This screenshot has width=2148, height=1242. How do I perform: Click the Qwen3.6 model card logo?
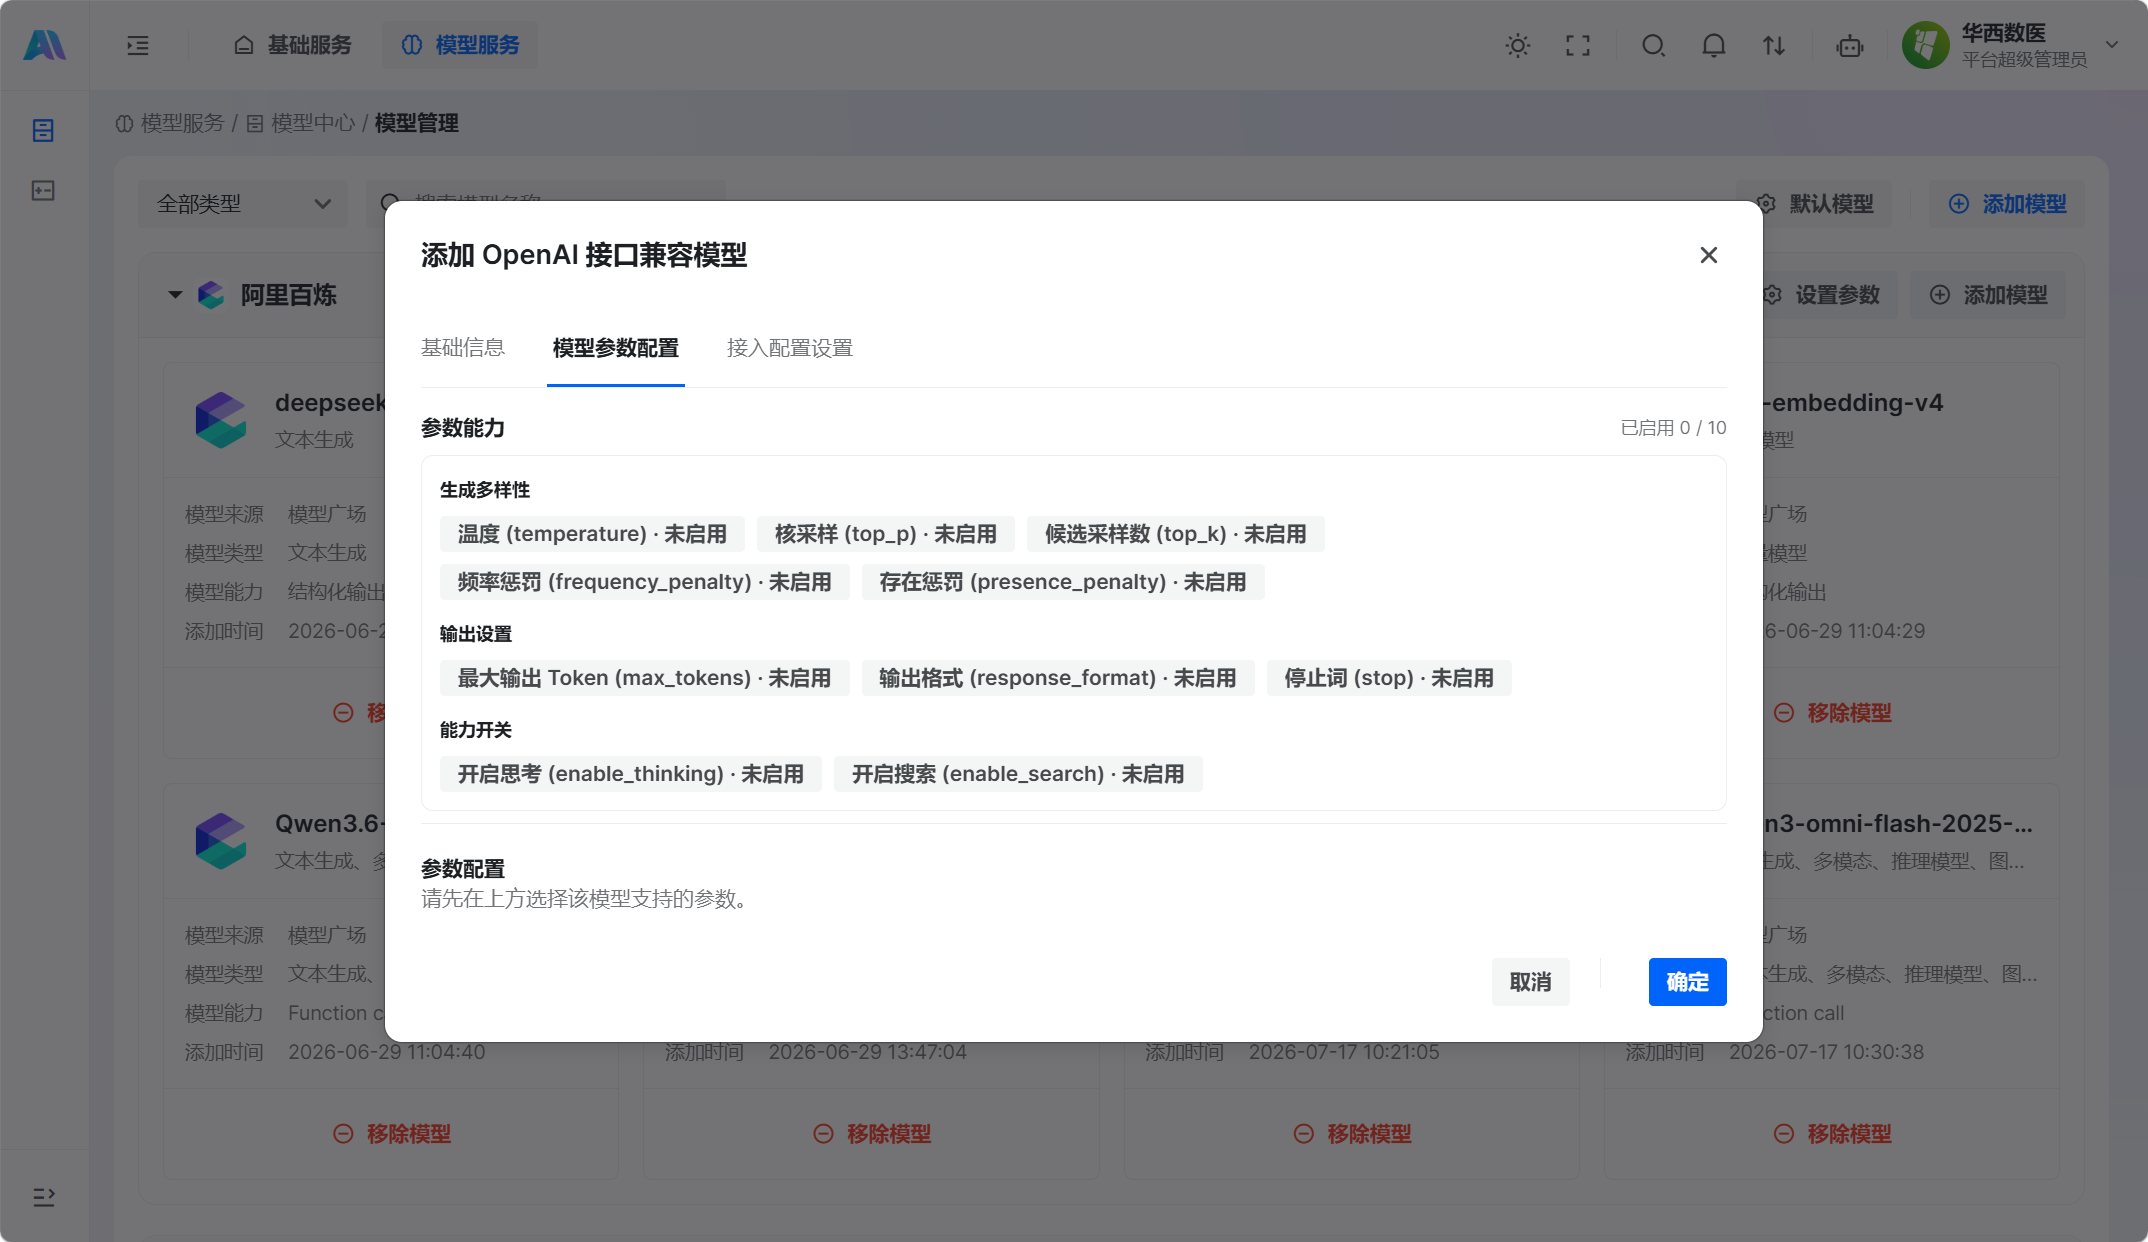[x=221, y=841]
